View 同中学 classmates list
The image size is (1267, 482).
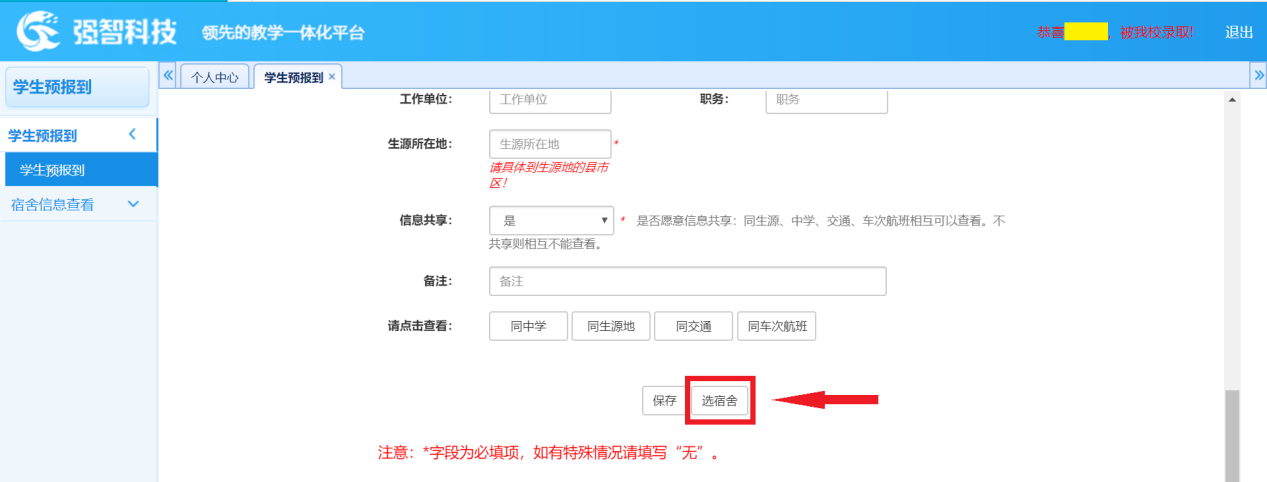click(x=528, y=326)
